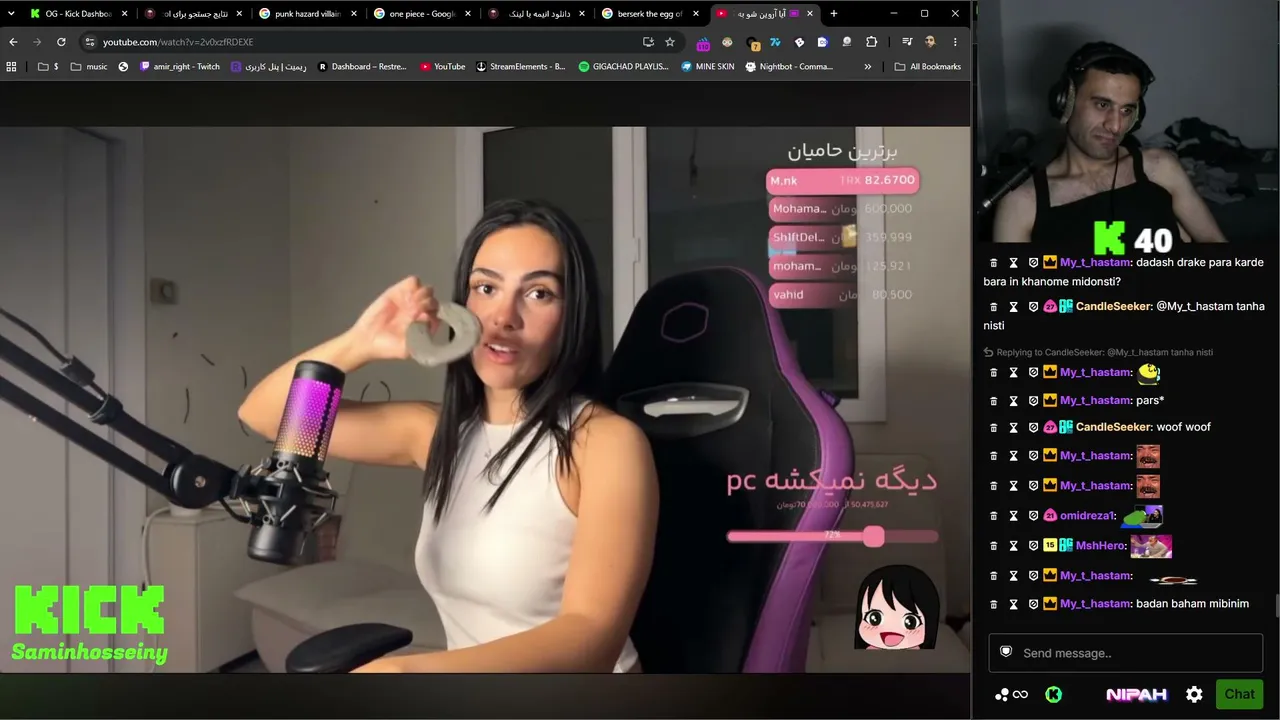Reload the YouTube page

61,42
